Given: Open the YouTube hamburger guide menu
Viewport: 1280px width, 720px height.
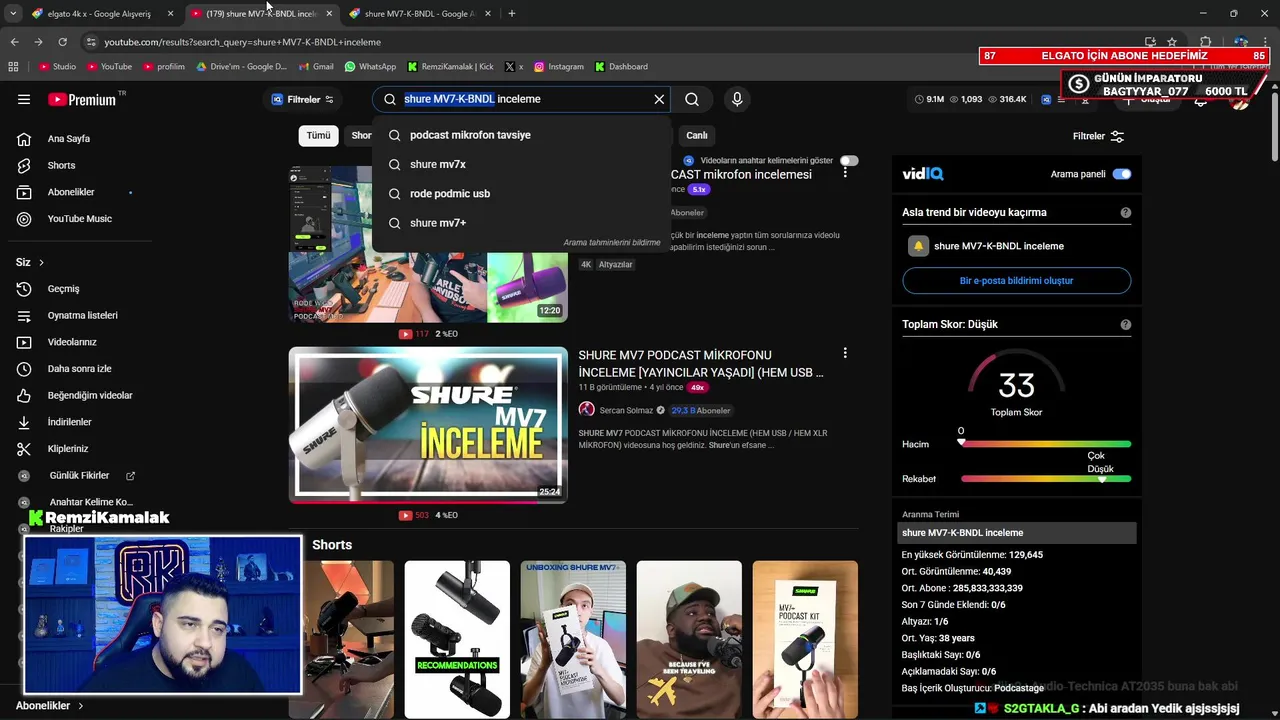Looking at the screenshot, I should pyautogui.click(x=24, y=99).
